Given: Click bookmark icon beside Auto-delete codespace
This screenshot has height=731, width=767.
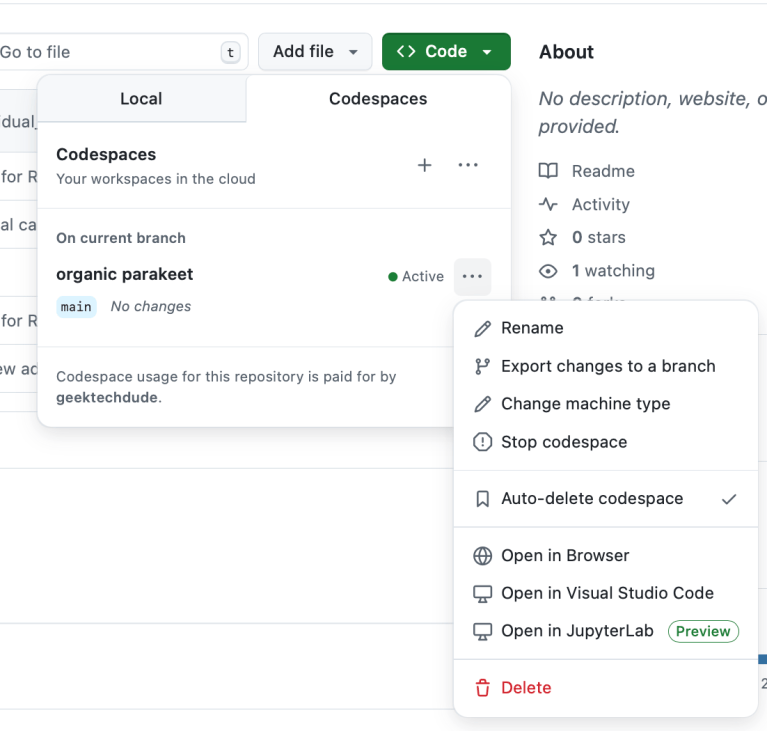Looking at the screenshot, I should [x=482, y=499].
